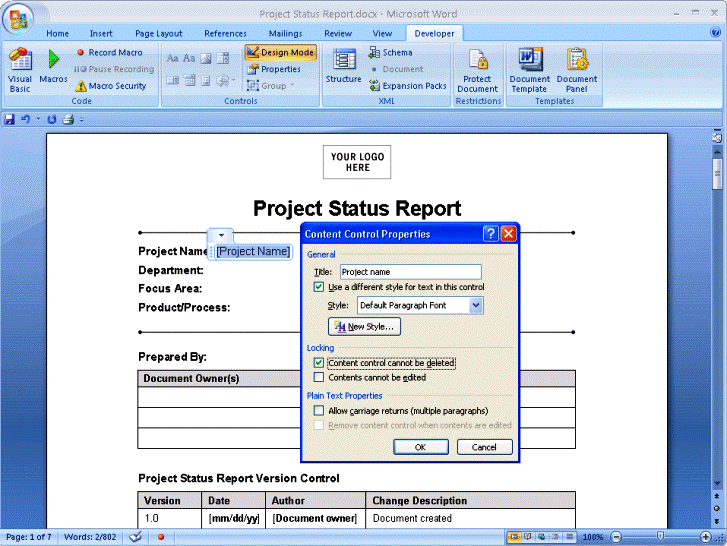Screen dimensions: 727x546
Task: Click the Office button orb
Action: pyautogui.click(x=18, y=19)
